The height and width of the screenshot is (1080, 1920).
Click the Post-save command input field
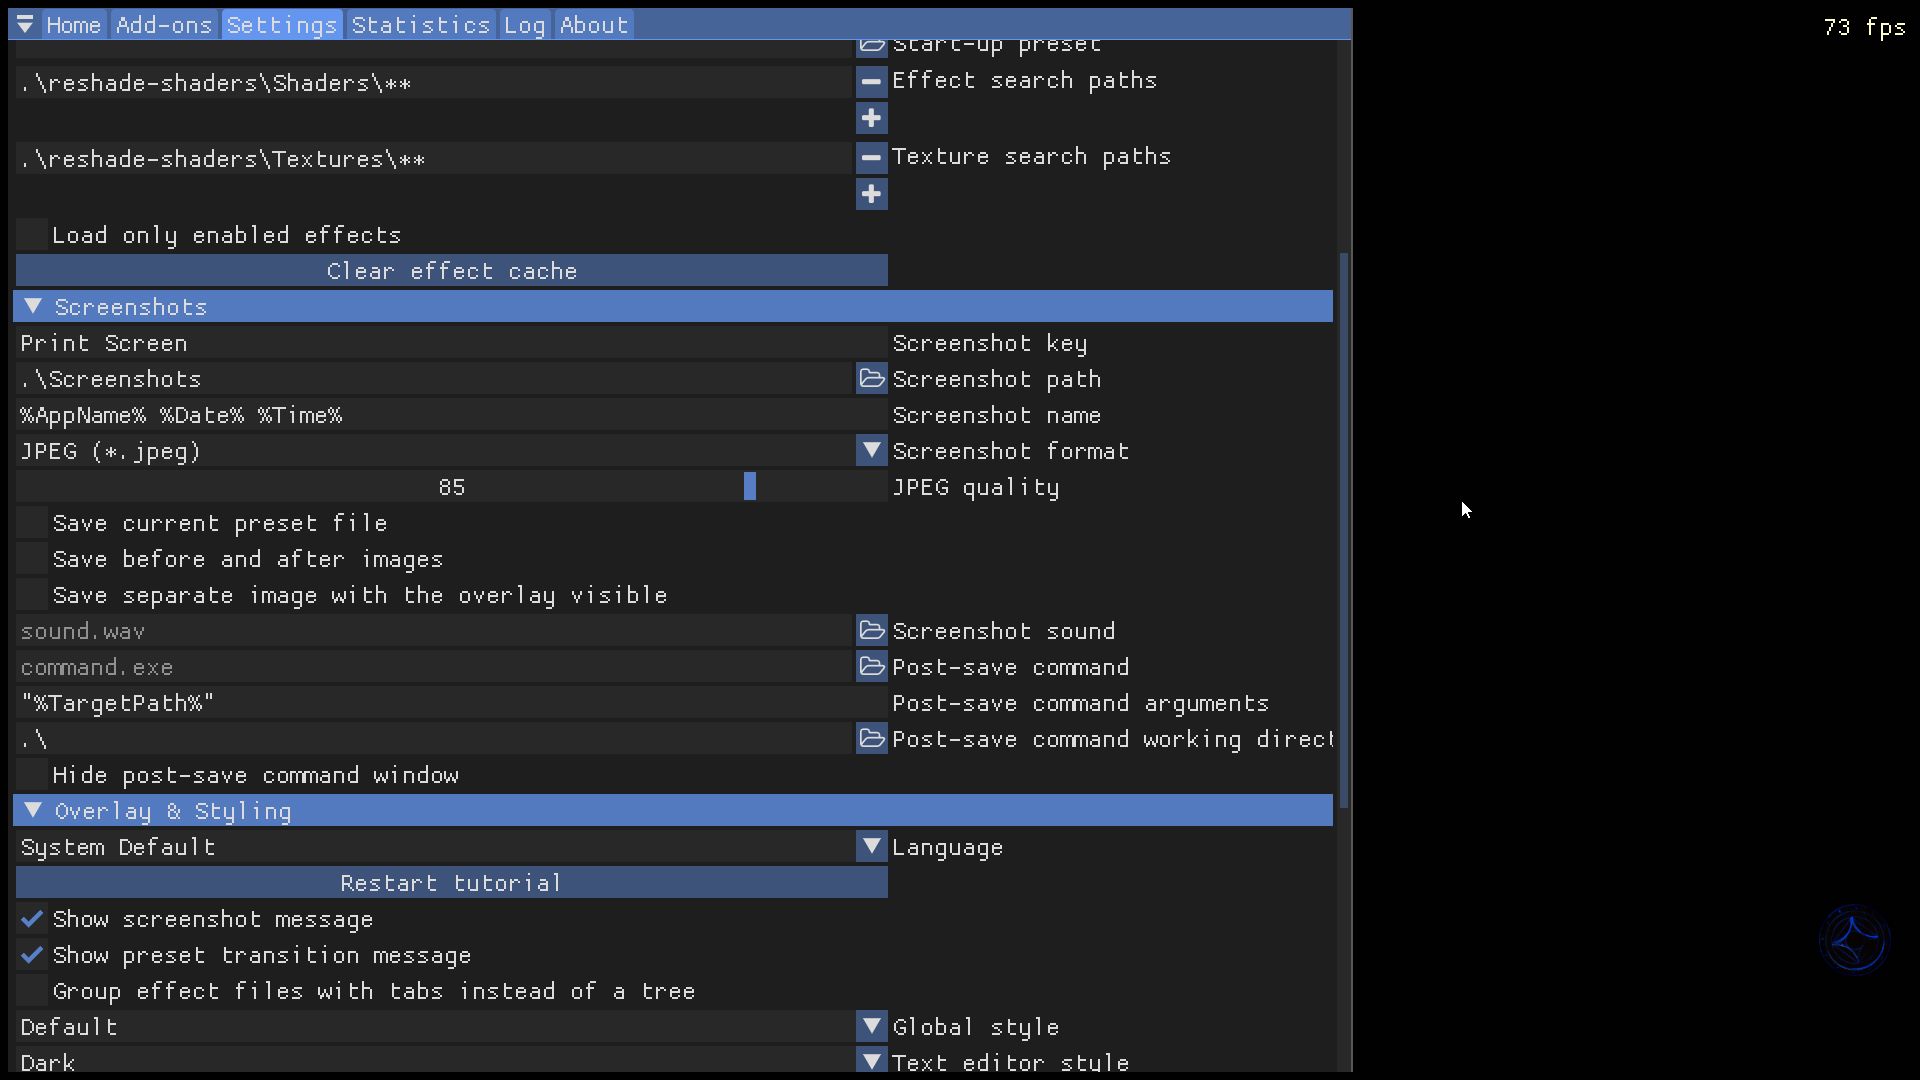point(434,667)
